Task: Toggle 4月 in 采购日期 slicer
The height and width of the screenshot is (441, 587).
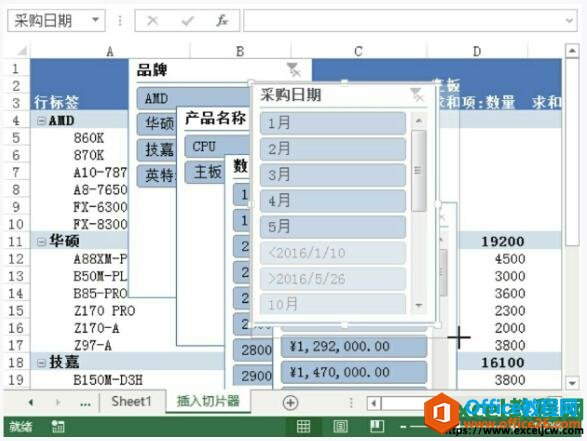Action: pos(333,201)
